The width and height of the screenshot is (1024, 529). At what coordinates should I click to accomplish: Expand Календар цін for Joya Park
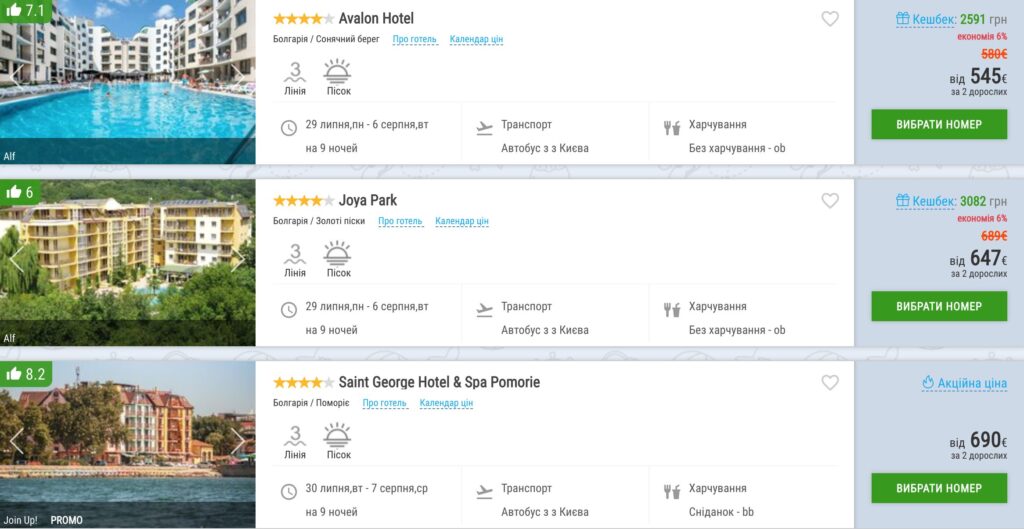[x=462, y=221]
